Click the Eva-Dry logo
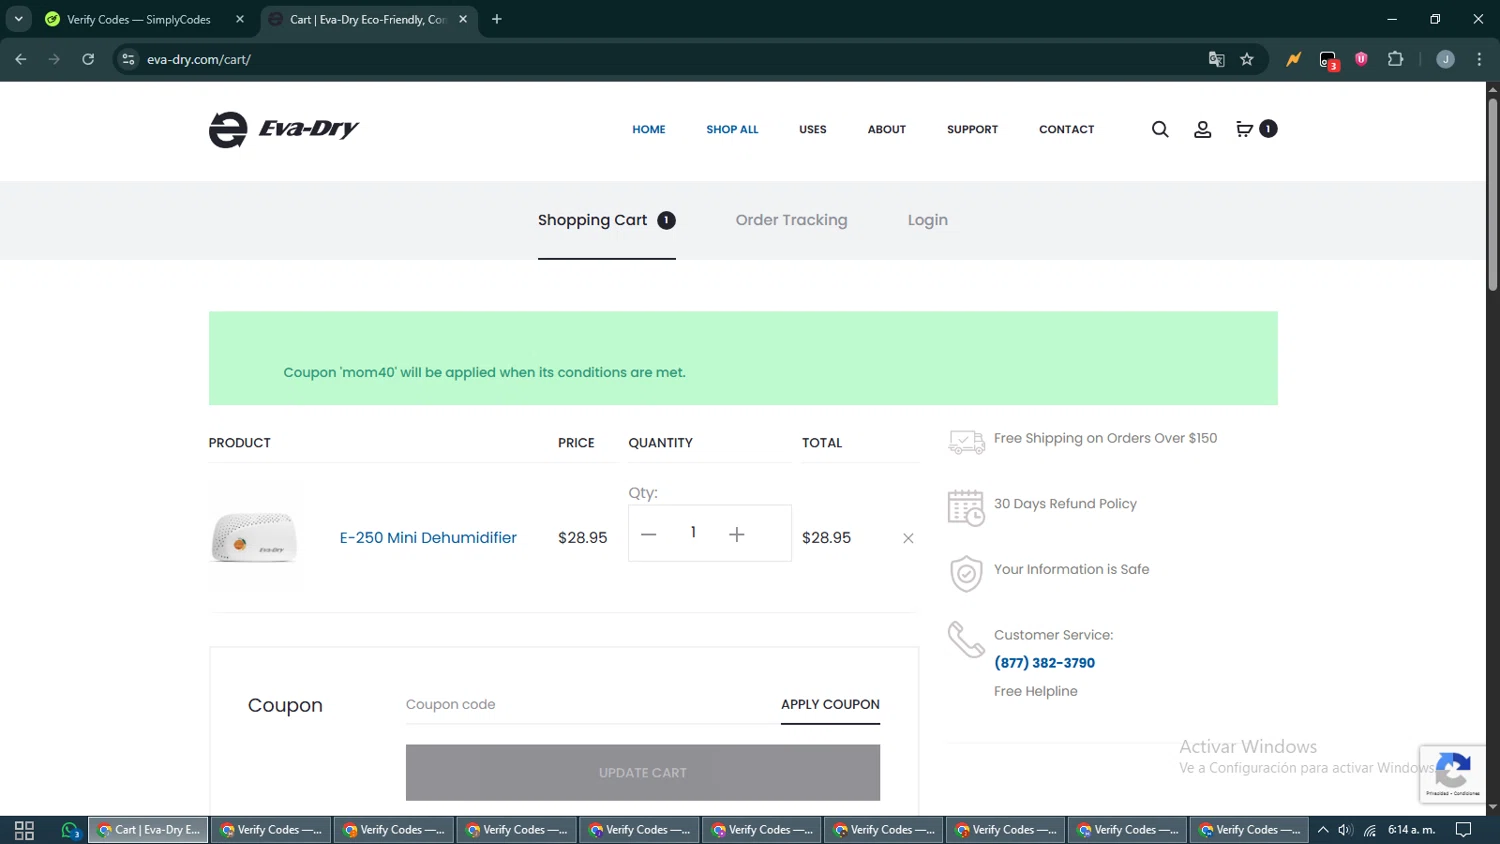1500x844 pixels. (x=284, y=129)
